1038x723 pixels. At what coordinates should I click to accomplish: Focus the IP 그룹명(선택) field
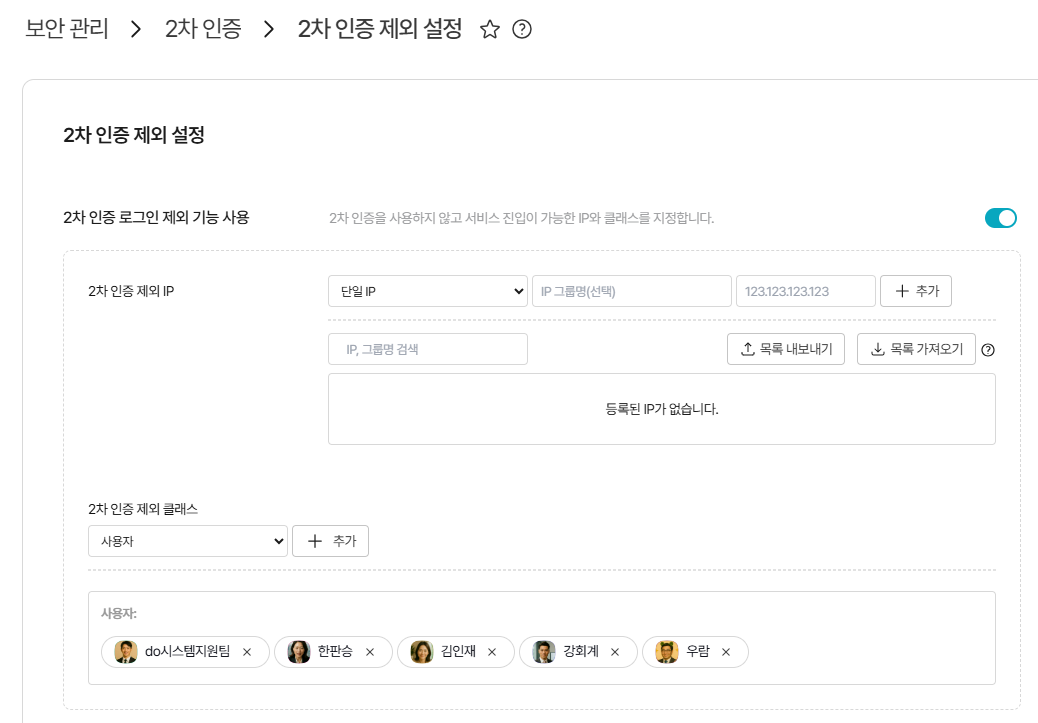(631, 291)
